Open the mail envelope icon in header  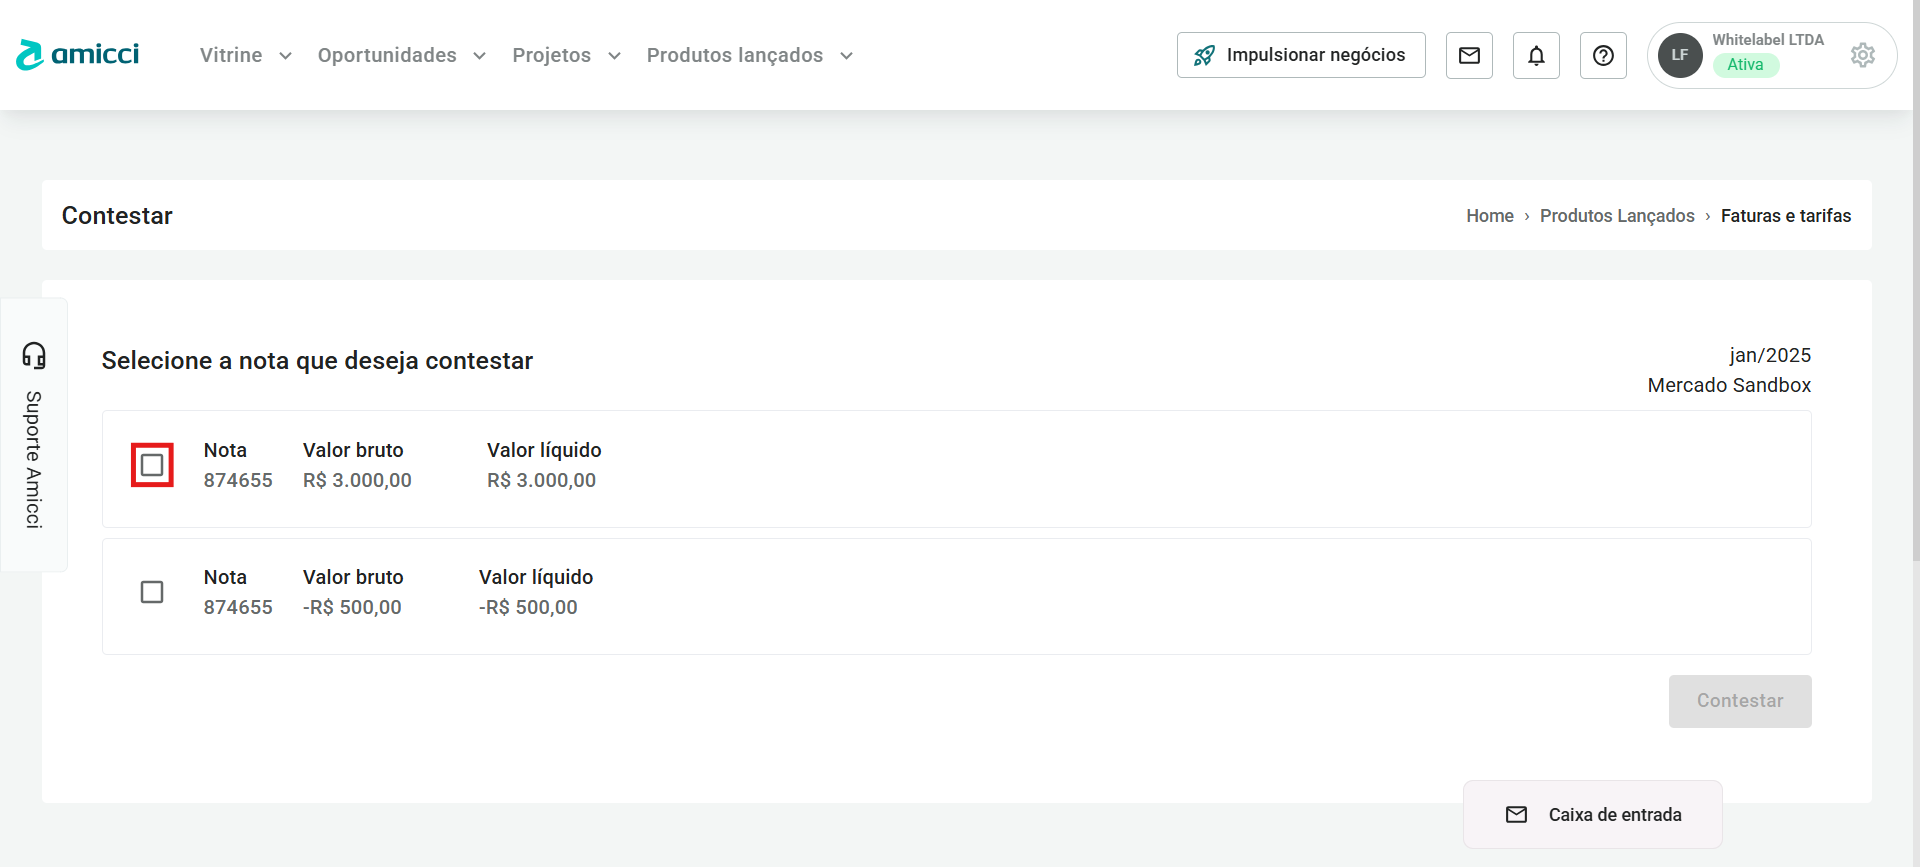pos(1469,55)
